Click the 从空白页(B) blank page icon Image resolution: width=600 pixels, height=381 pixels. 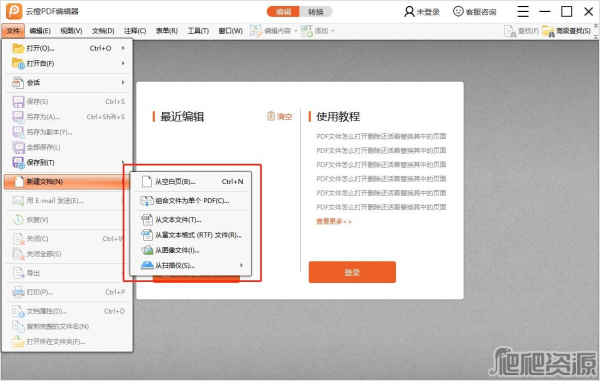[x=147, y=181]
